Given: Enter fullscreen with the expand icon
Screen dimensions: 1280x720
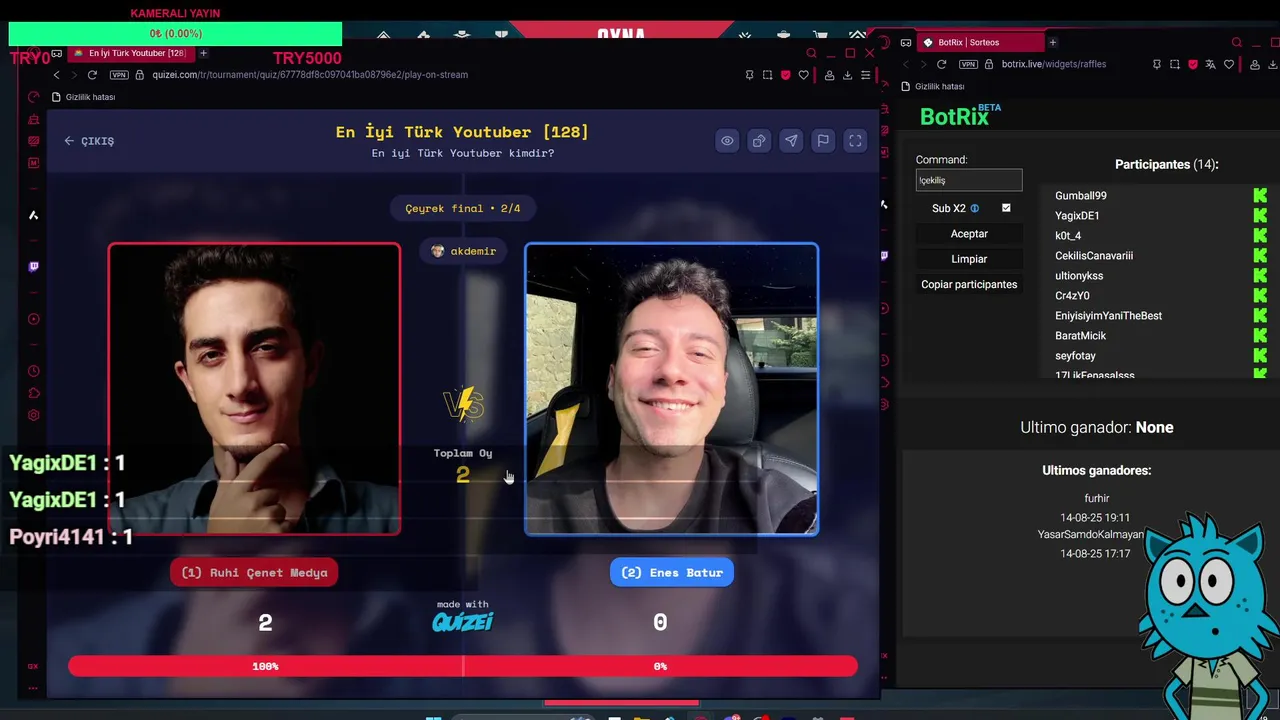Looking at the screenshot, I should 855,141.
